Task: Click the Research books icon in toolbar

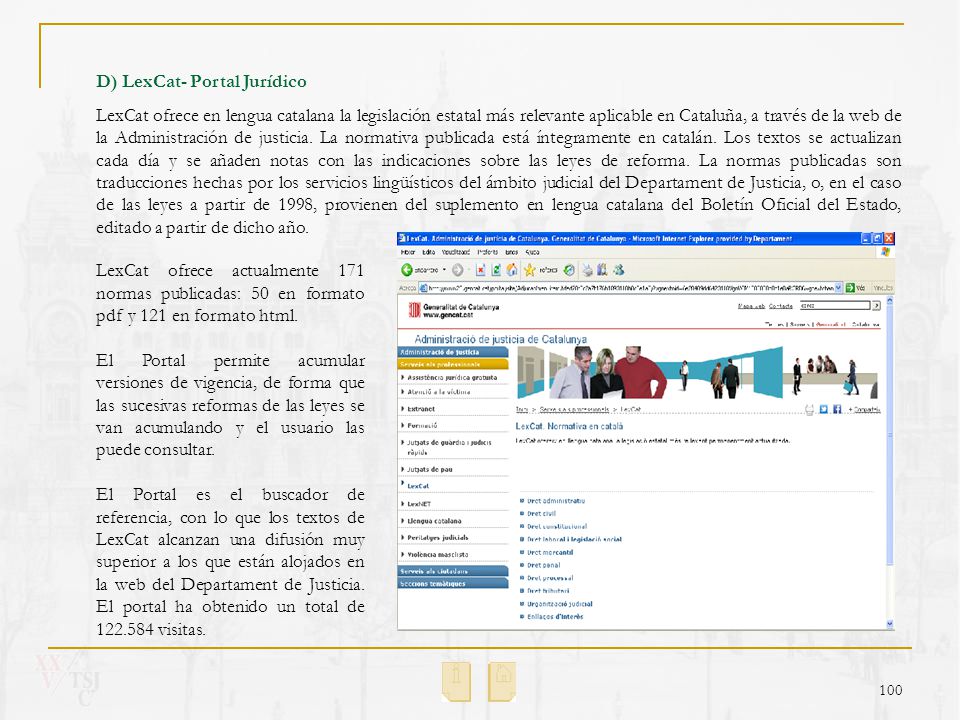Action: point(602,270)
